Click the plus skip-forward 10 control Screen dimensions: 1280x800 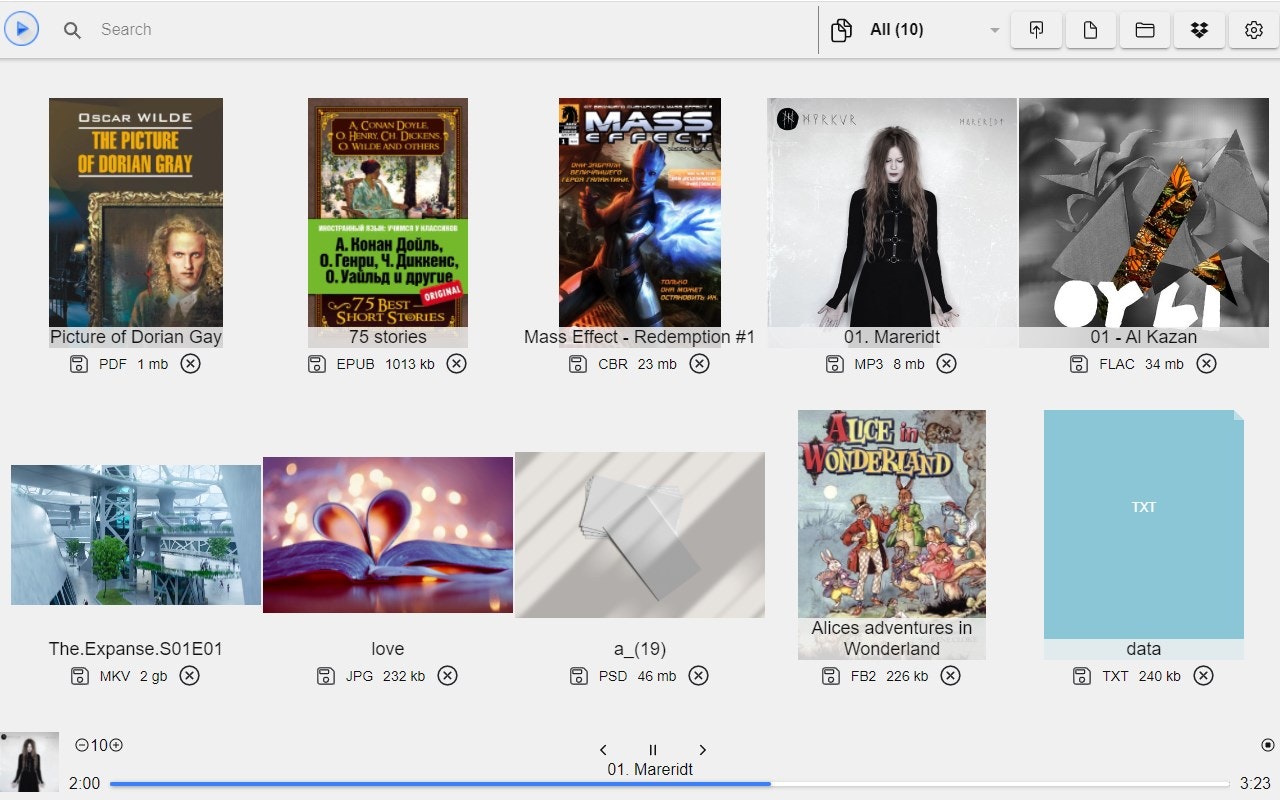117,745
